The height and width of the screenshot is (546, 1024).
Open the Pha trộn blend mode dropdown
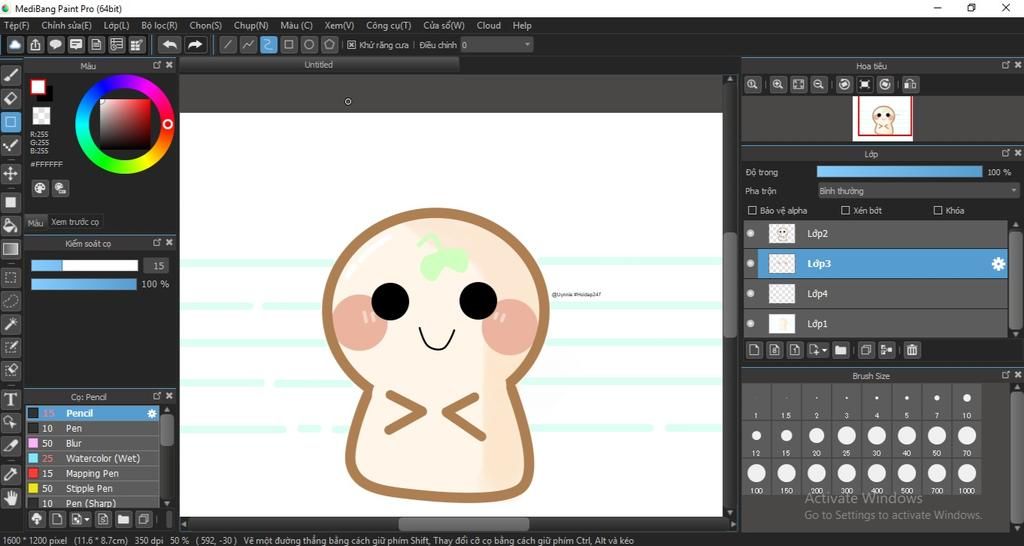click(x=918, y=191)
